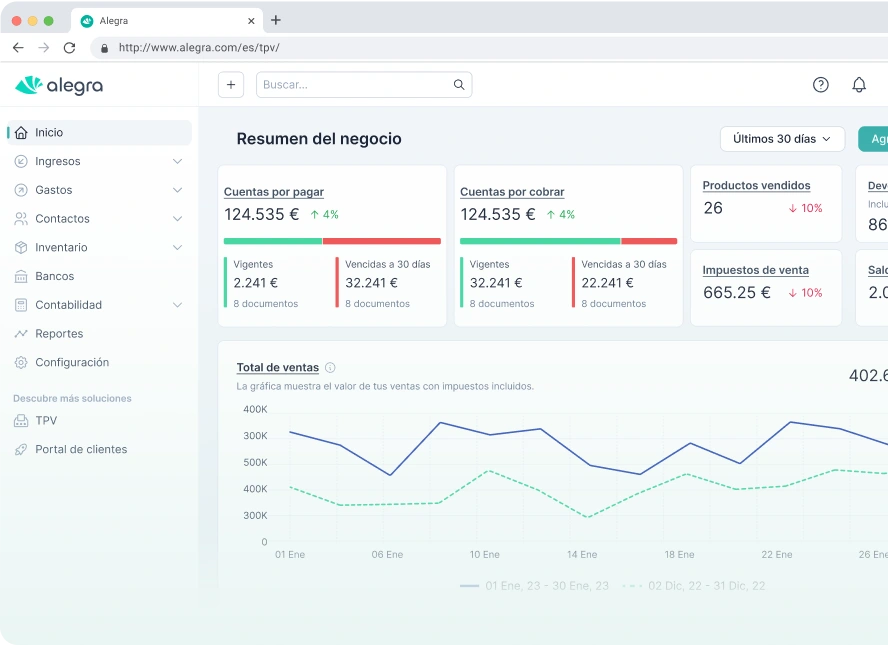Expand the Inventario section
The width and height of the screenshot is (888, 645).
[x=178, y=247]
